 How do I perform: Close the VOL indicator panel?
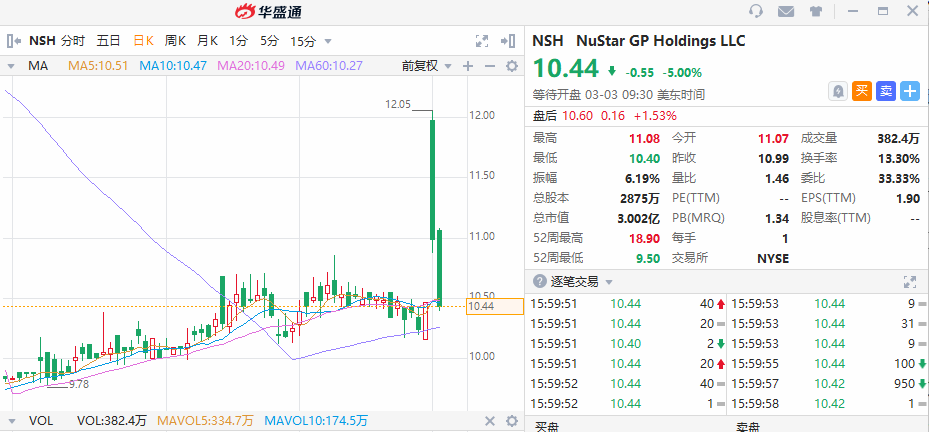tap(490, 421)
